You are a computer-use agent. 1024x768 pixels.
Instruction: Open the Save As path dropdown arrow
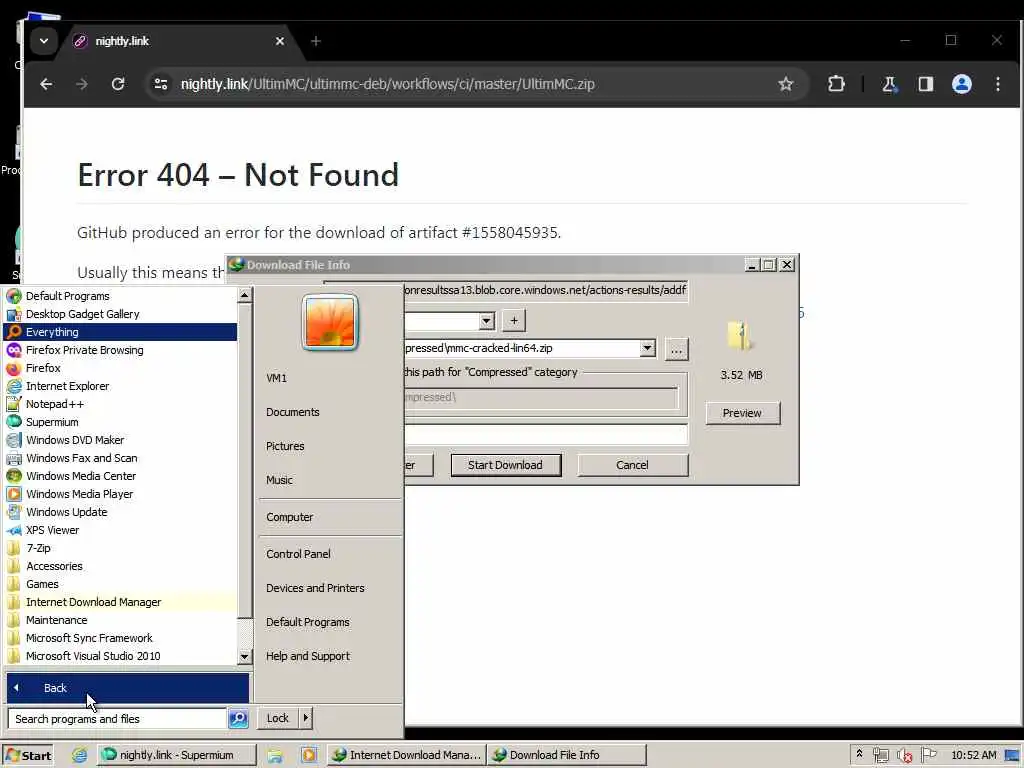click(647, 348)
